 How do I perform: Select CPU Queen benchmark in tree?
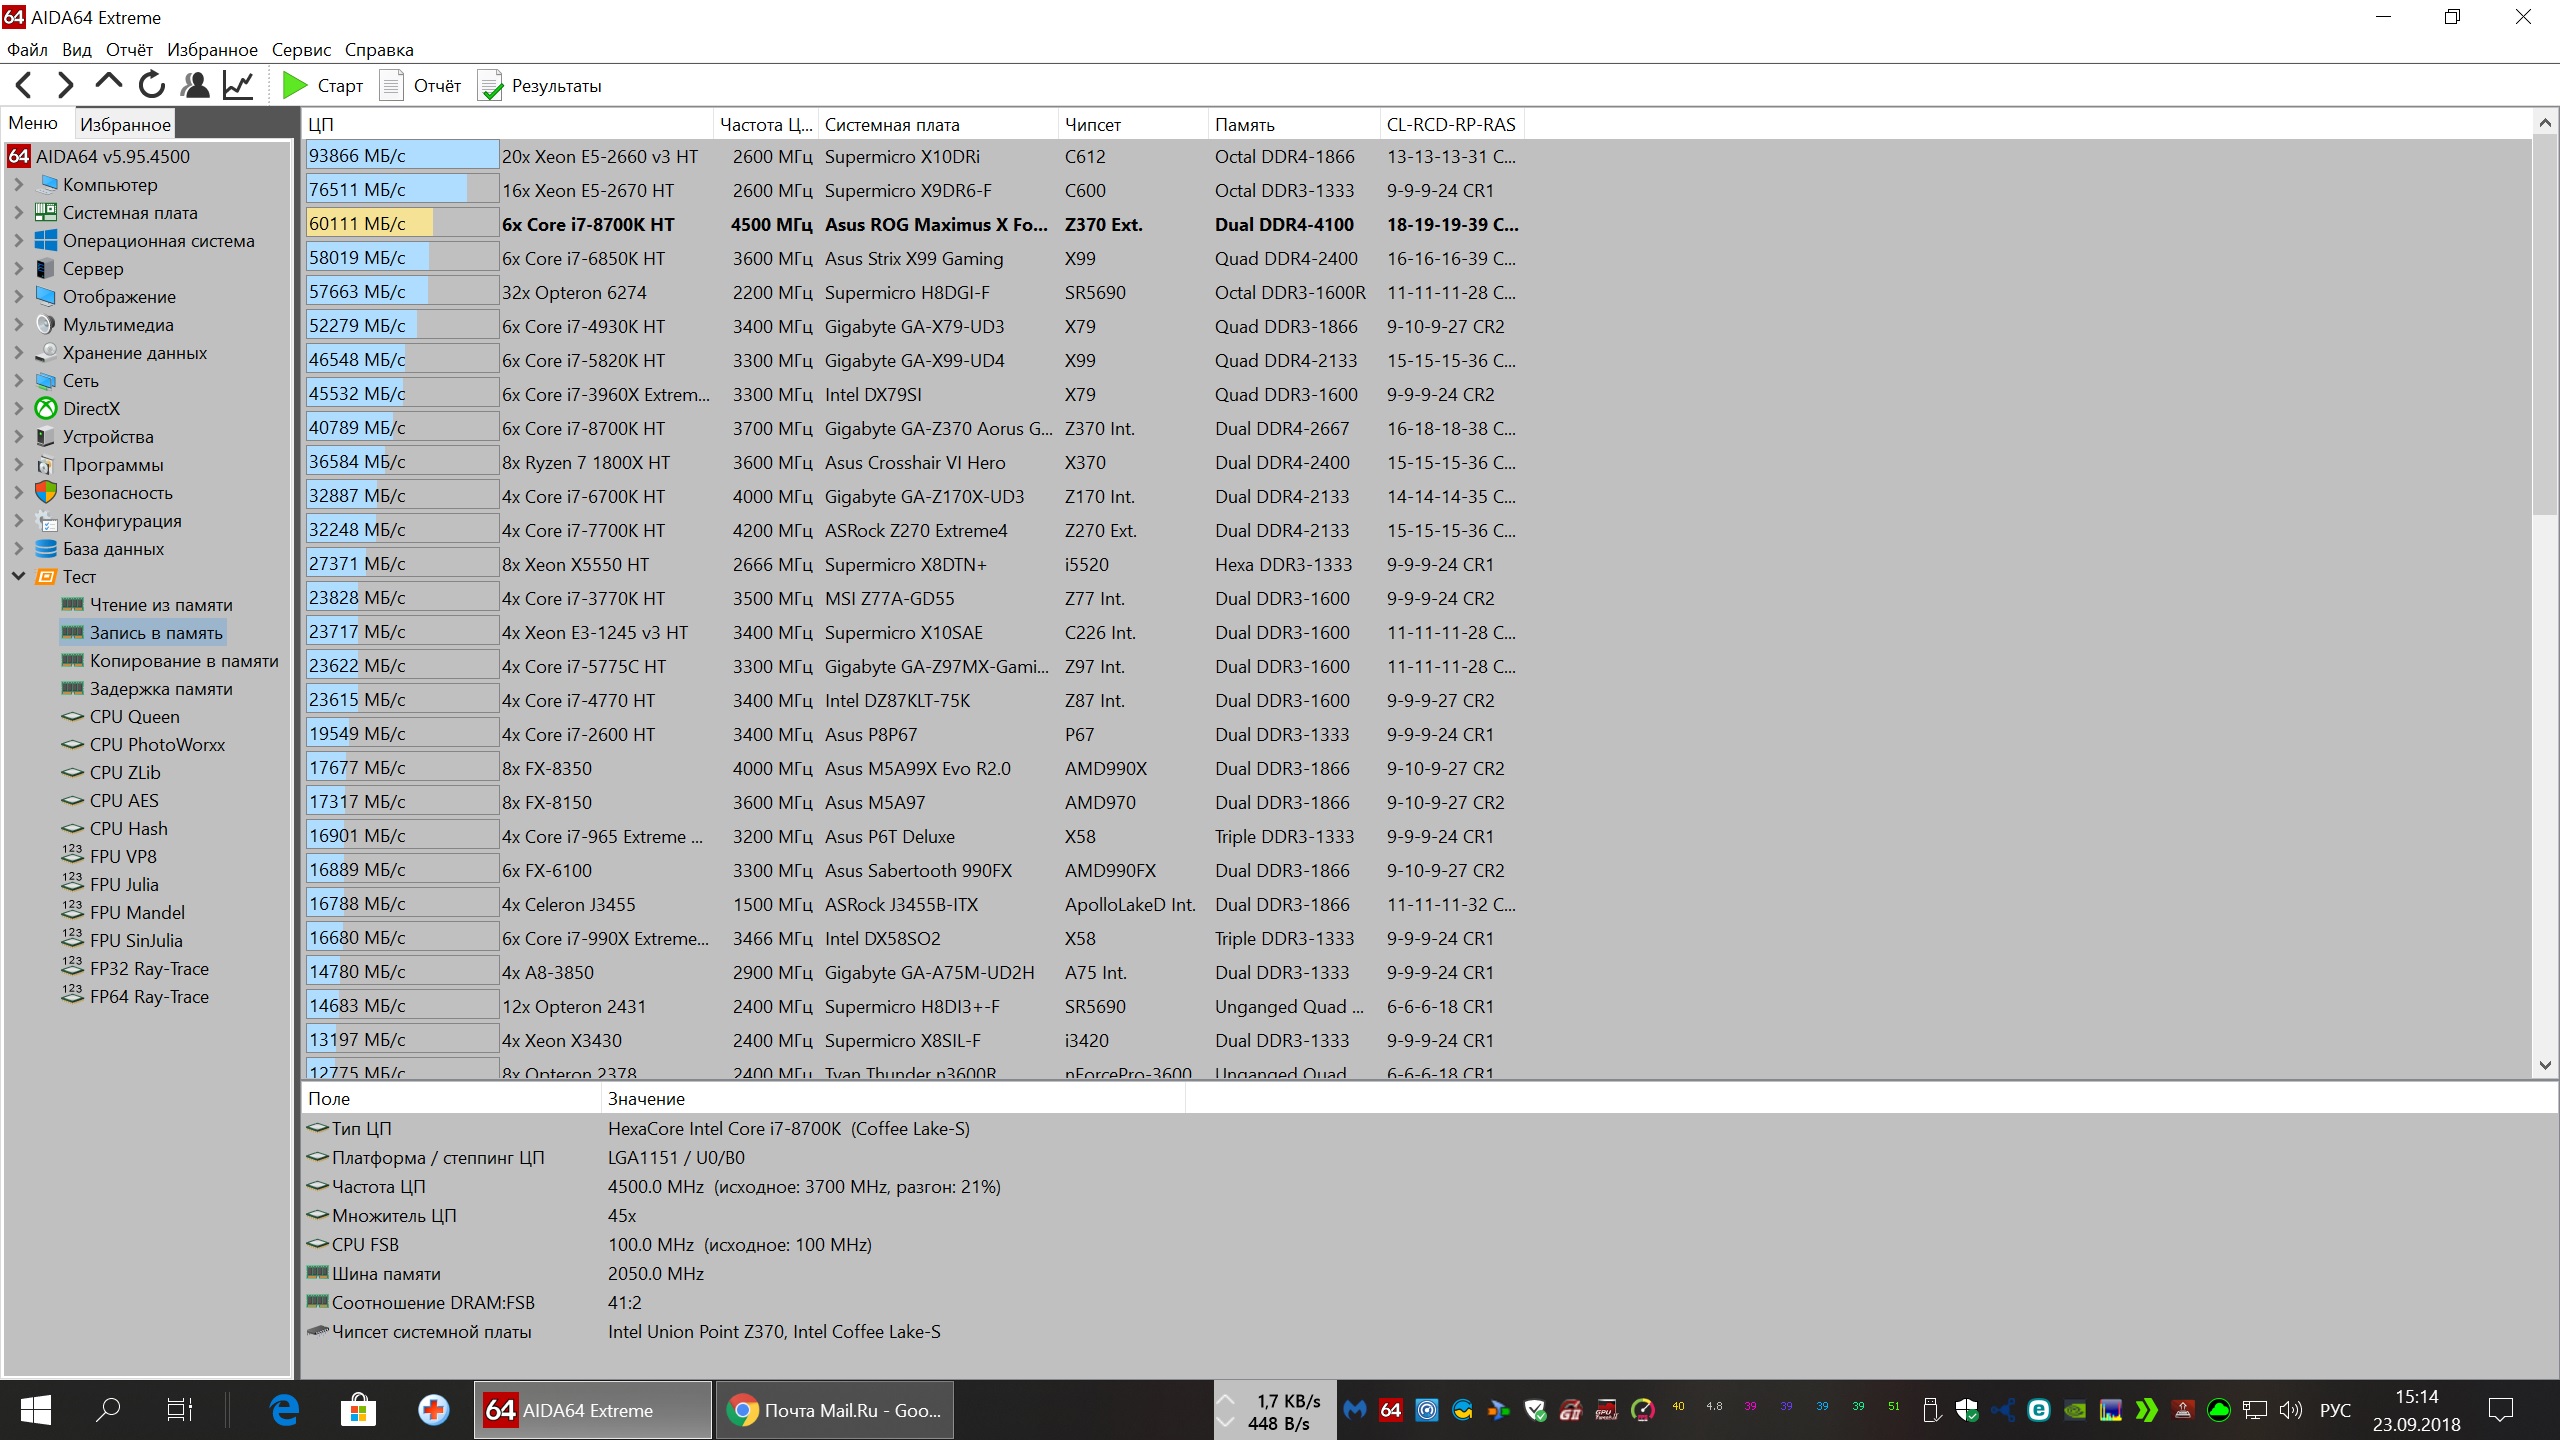coord(134,717)
